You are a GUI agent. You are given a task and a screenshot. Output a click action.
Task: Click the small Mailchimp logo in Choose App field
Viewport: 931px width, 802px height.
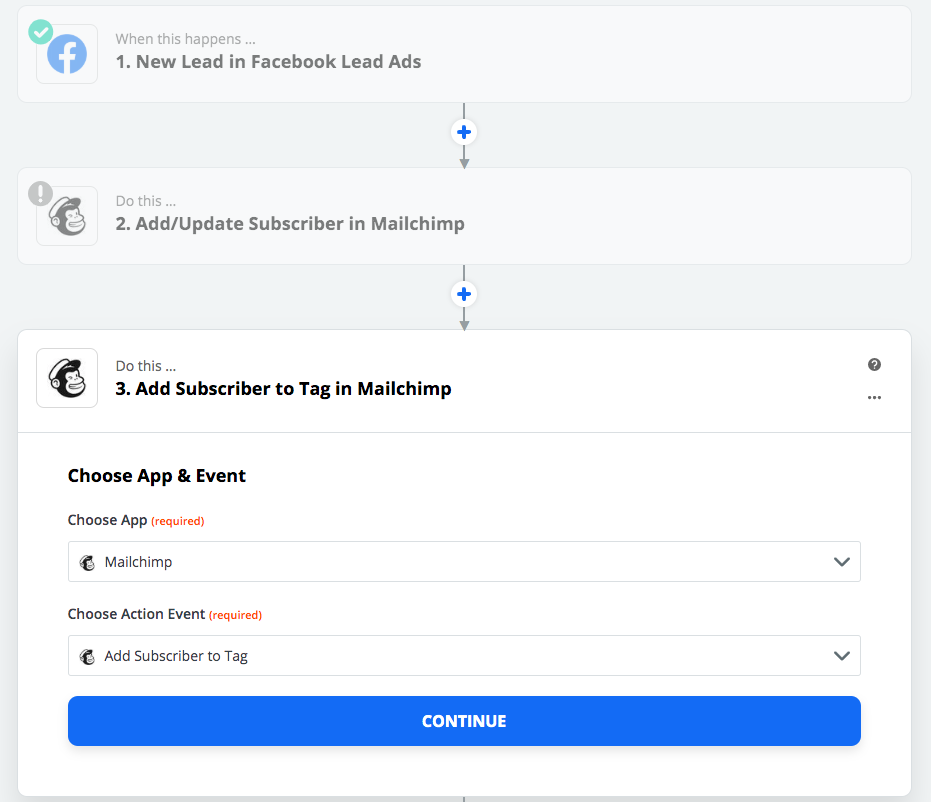point(87,562)
